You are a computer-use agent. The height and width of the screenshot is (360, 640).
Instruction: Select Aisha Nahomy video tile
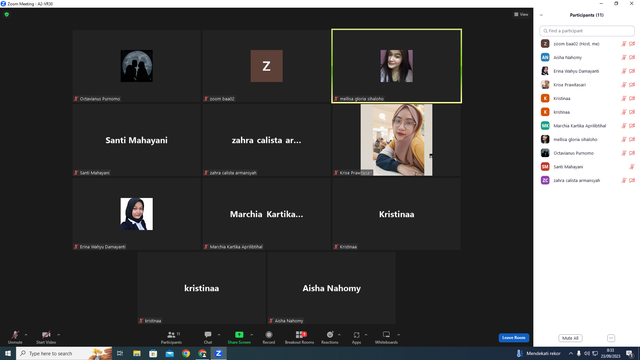click(x=331, y=288)
